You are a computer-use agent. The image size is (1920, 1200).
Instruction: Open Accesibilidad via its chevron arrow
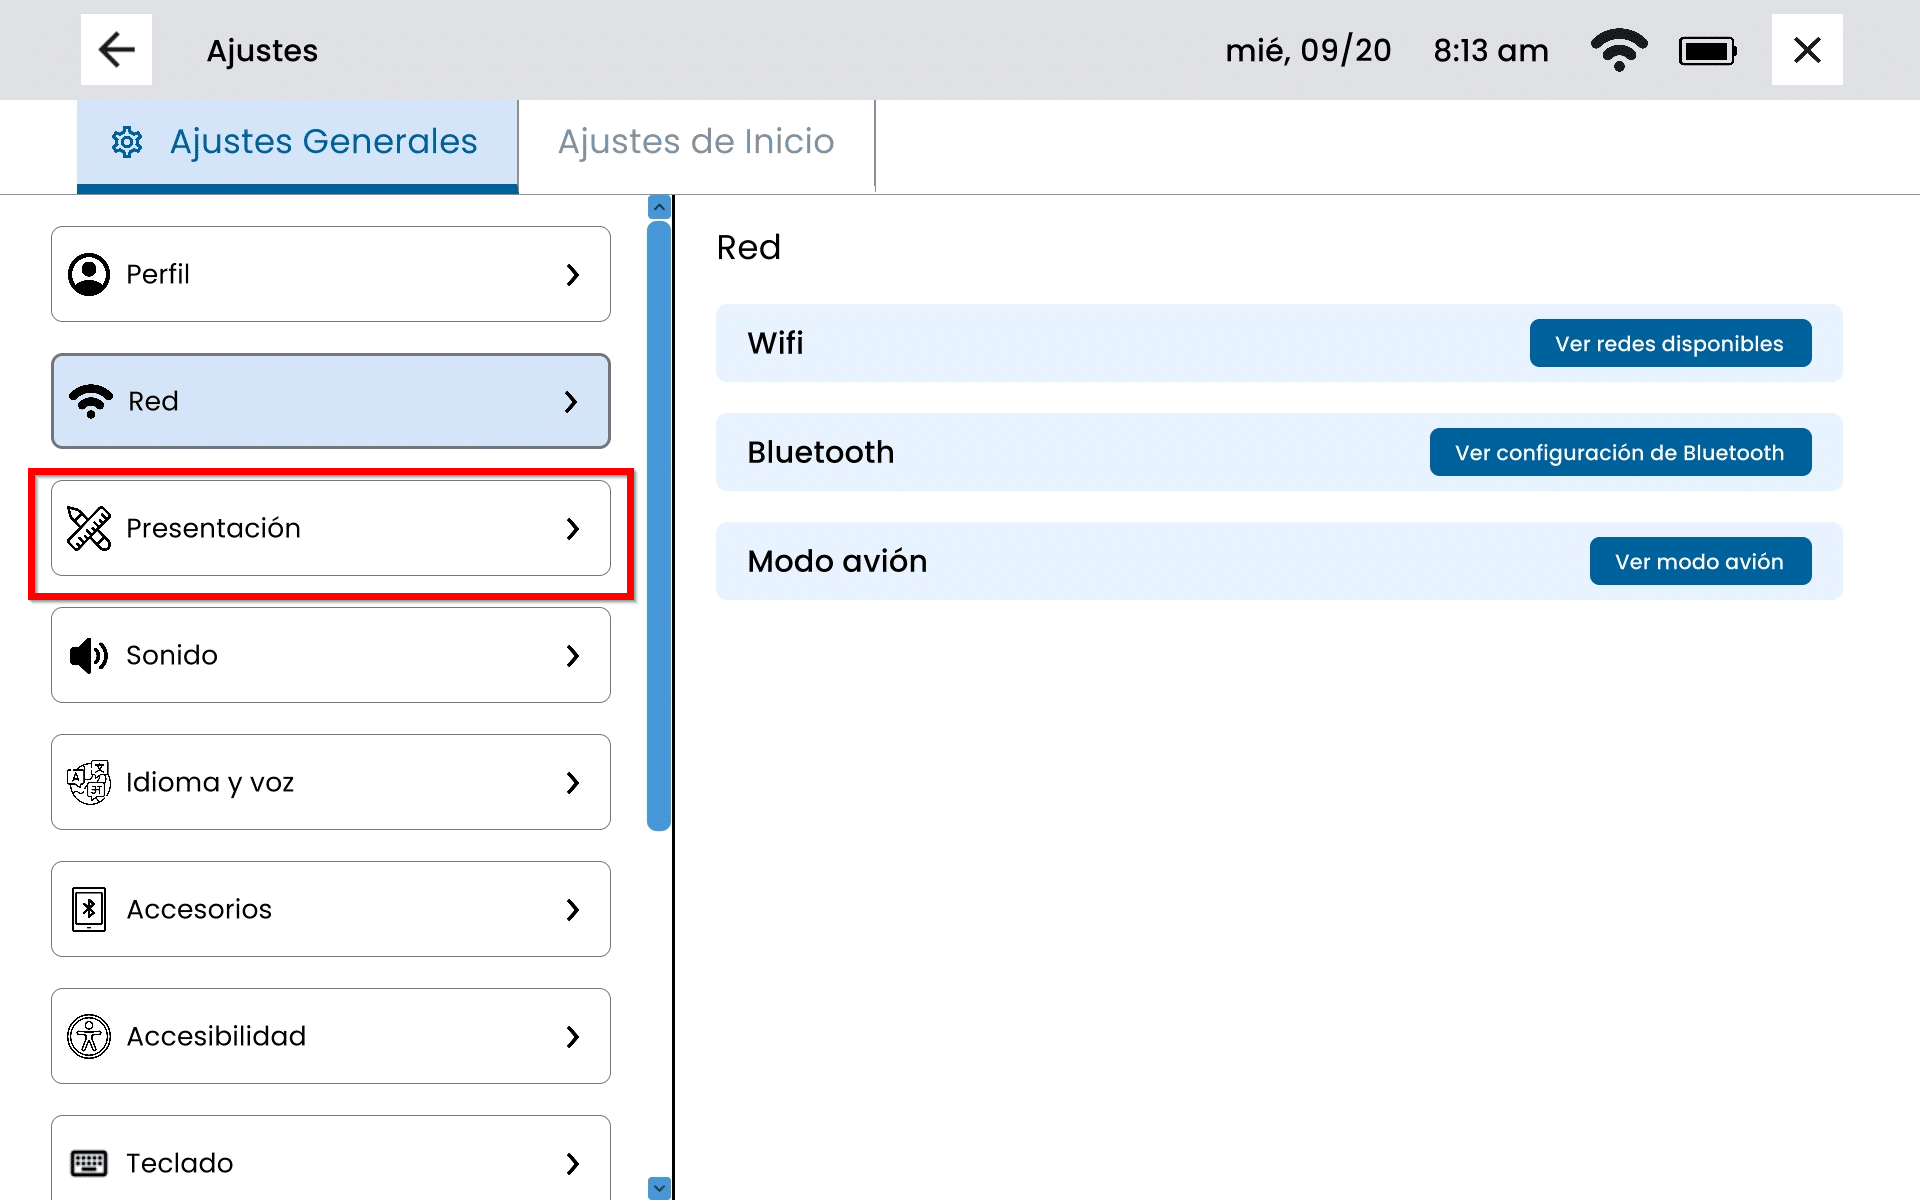point(572,1036)
